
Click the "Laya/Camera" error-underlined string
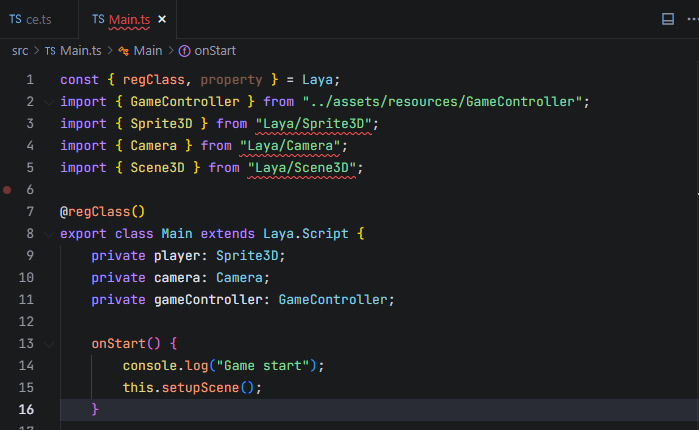(293, 145)
